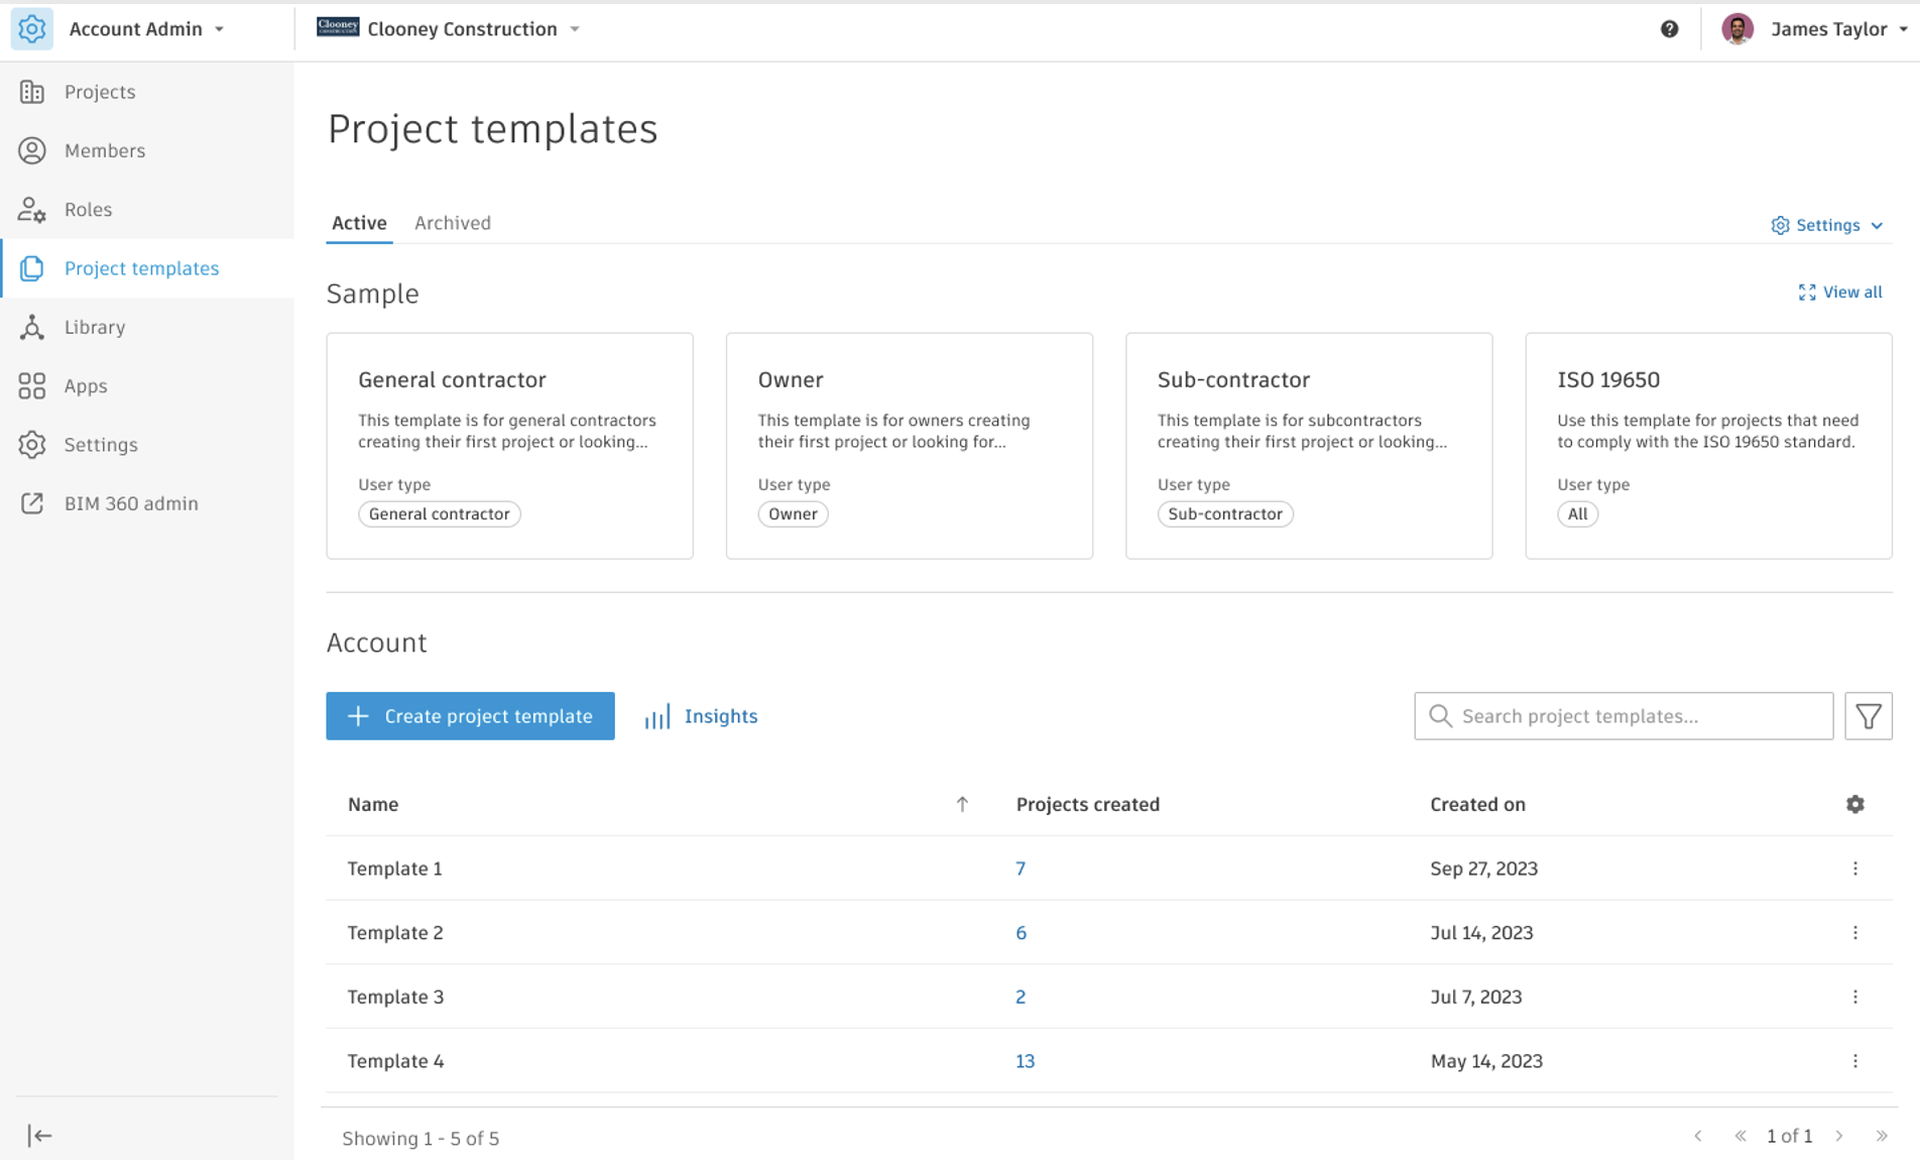Open the Library section
1920x1160 pixels.
pos(94,327)
